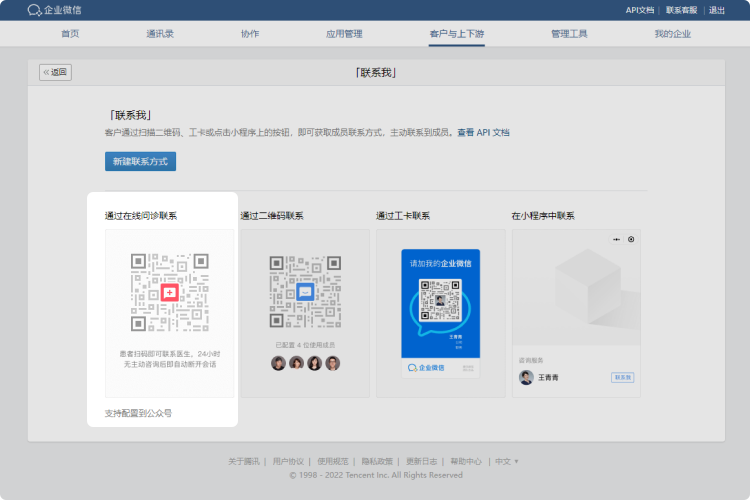The width and height of the screenshot is (750, 500).
Task: Click 通过二维码联系 heading
Action: tap(272, 216)
